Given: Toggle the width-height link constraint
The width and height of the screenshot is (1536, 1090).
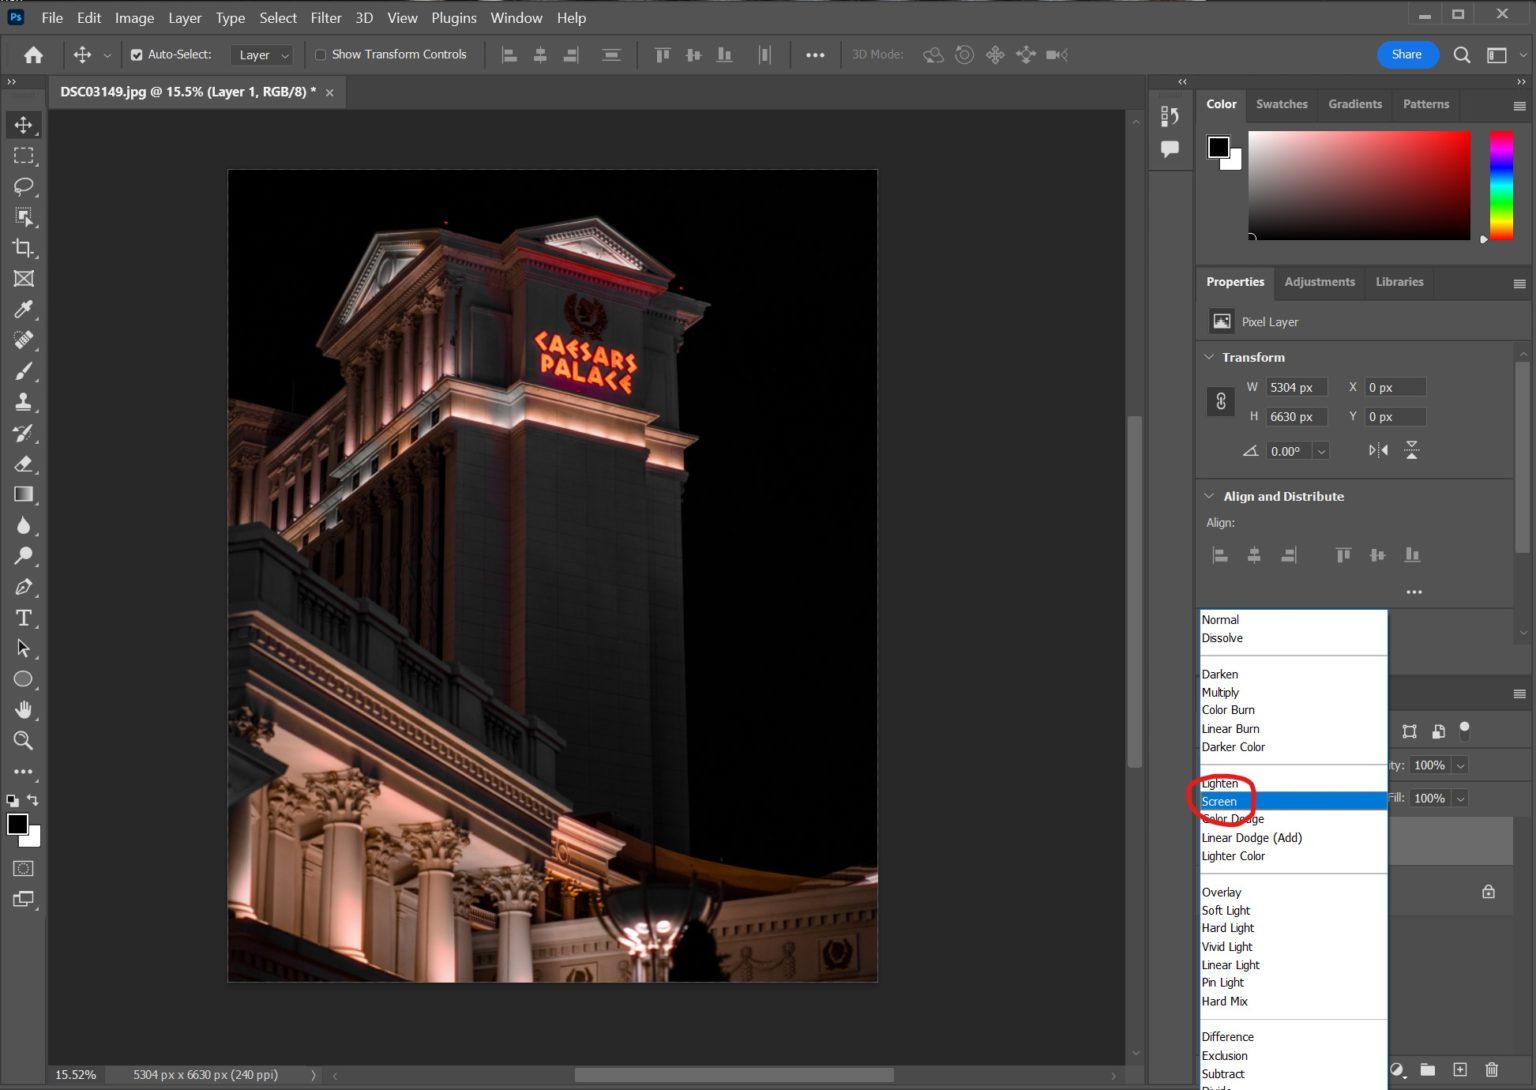Looking at the screenshot, I should tap(1220, 402).
